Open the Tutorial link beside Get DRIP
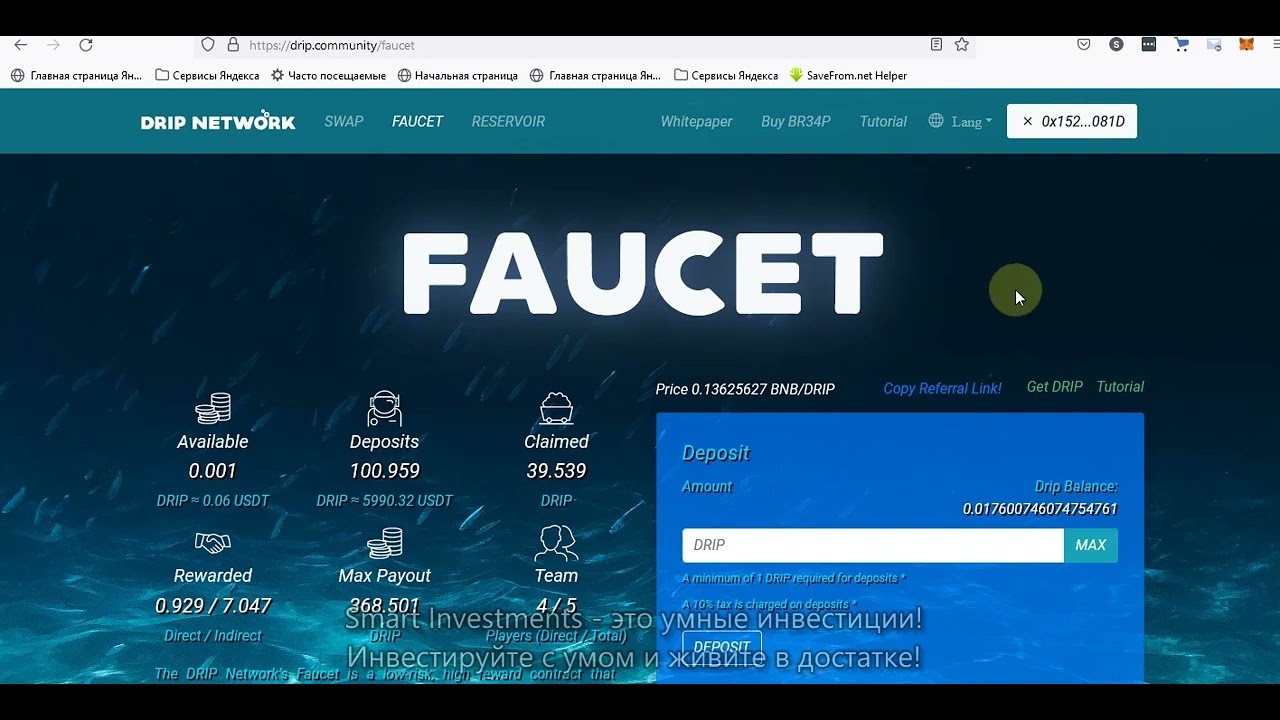Viewport: 1280px width, 720px height. point(1120,387)
